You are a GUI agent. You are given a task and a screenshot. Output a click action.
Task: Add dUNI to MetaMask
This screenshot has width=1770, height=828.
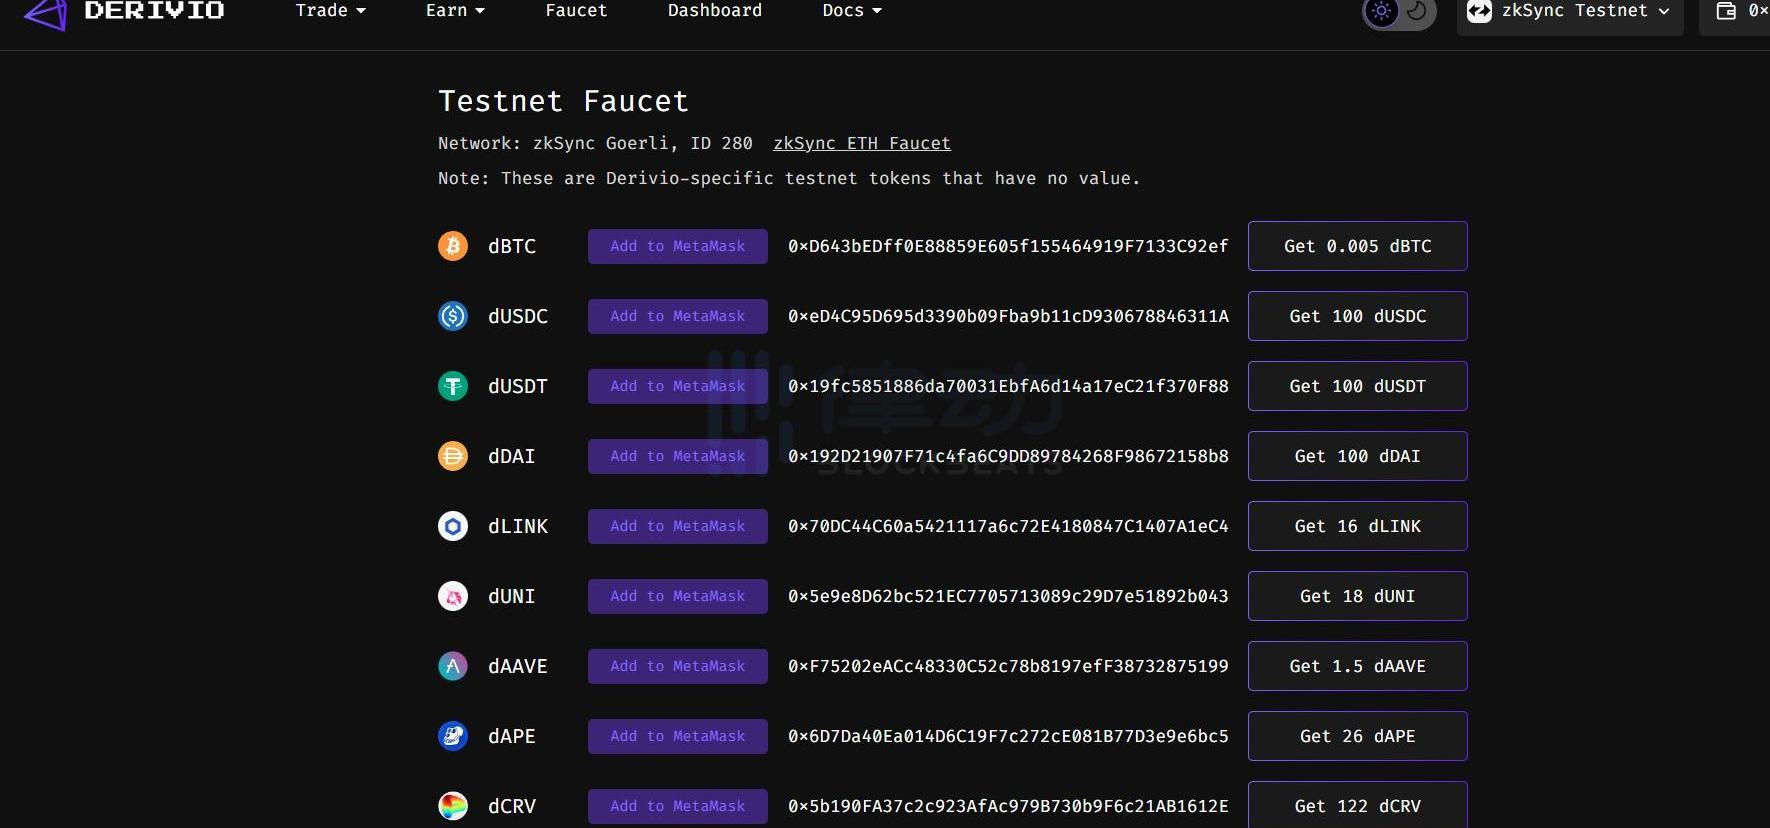point(678,596)
